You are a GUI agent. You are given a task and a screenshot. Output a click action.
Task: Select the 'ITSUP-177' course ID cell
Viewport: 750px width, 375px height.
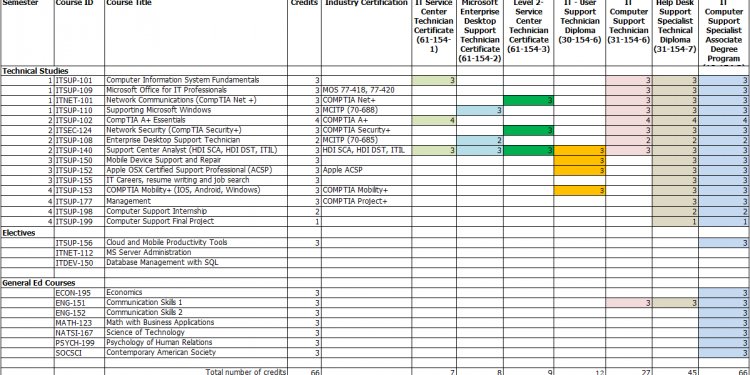click(x=79, y=201)
